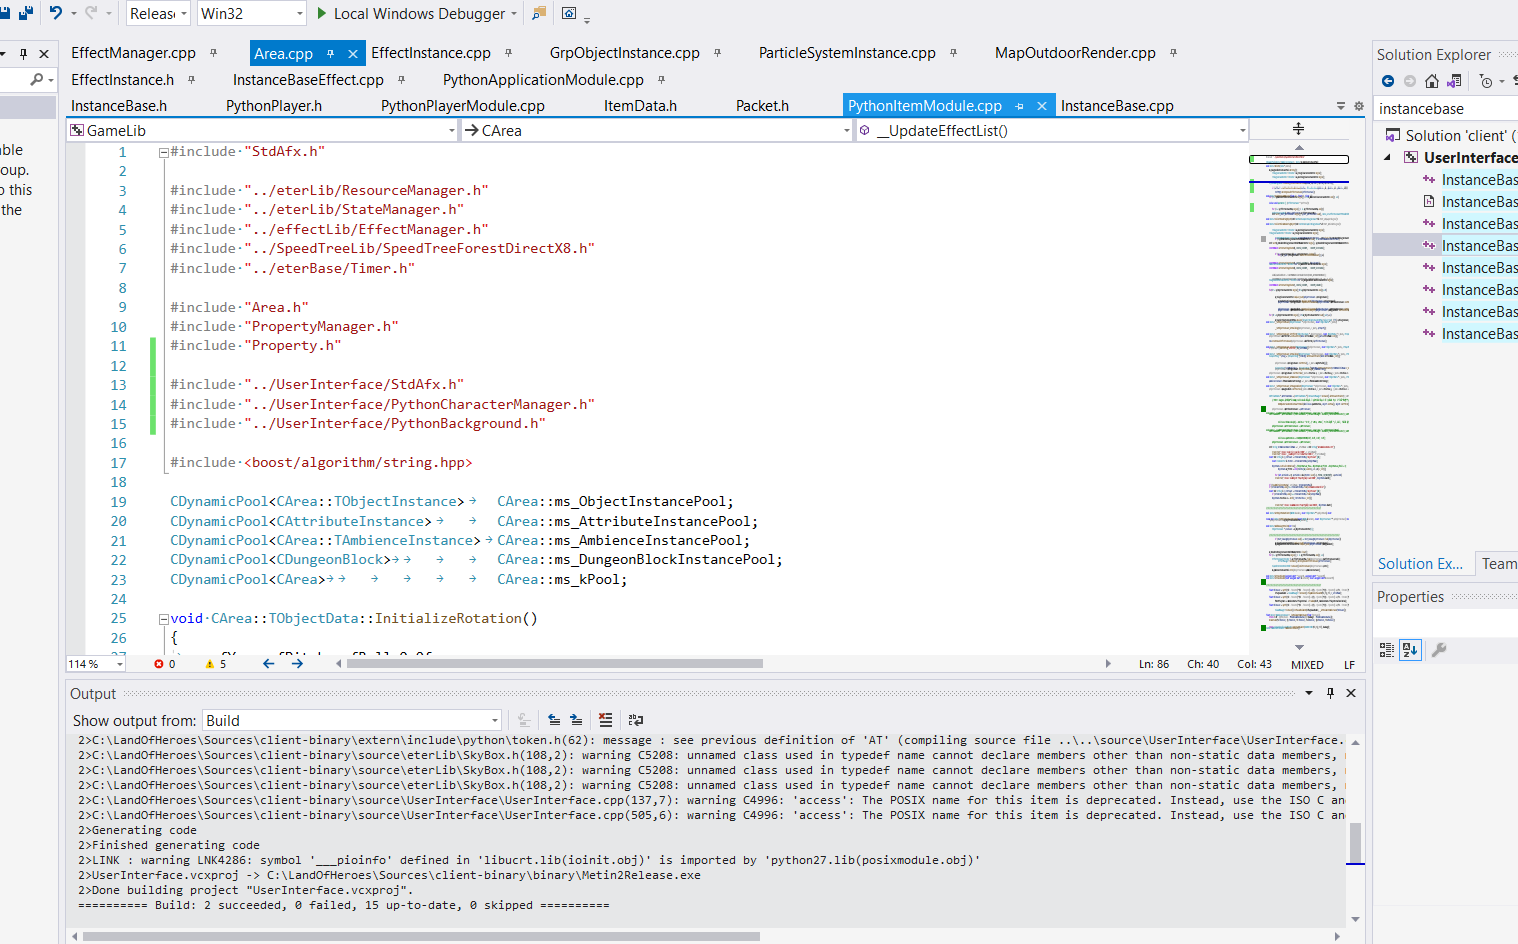This screenshot has width=1518, height=944.
Task: Open the editor tab settings gear
Action: click(x=1358, y=106)
